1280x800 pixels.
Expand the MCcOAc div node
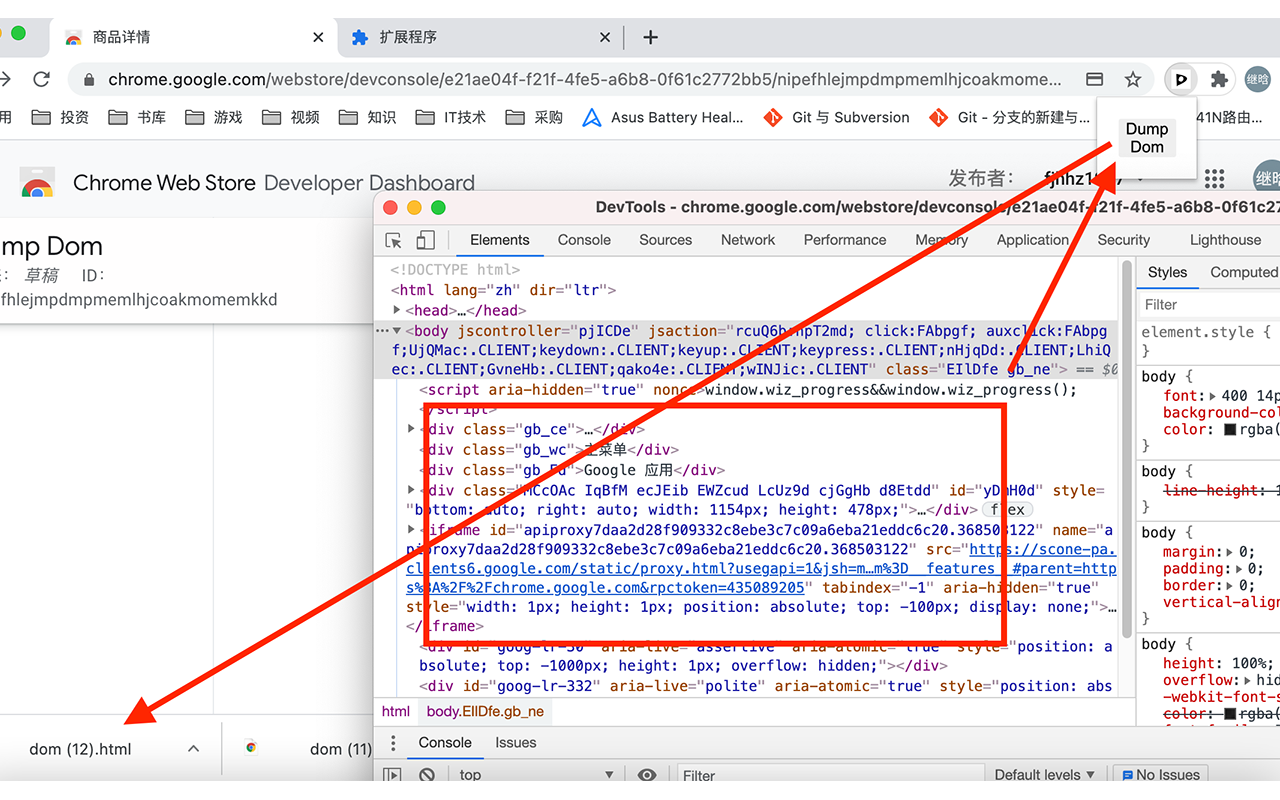pyautogui.click(x=412, y=490)
